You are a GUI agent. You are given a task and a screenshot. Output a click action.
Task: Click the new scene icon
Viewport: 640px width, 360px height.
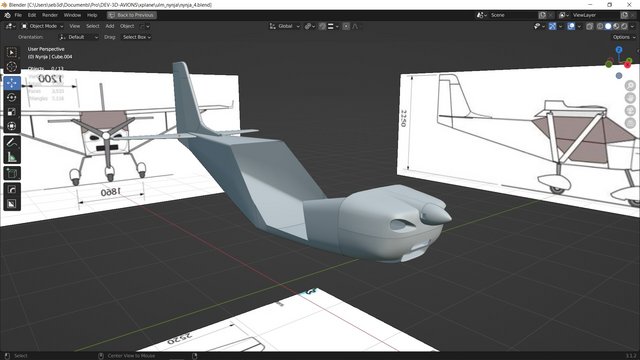(542, 15)
